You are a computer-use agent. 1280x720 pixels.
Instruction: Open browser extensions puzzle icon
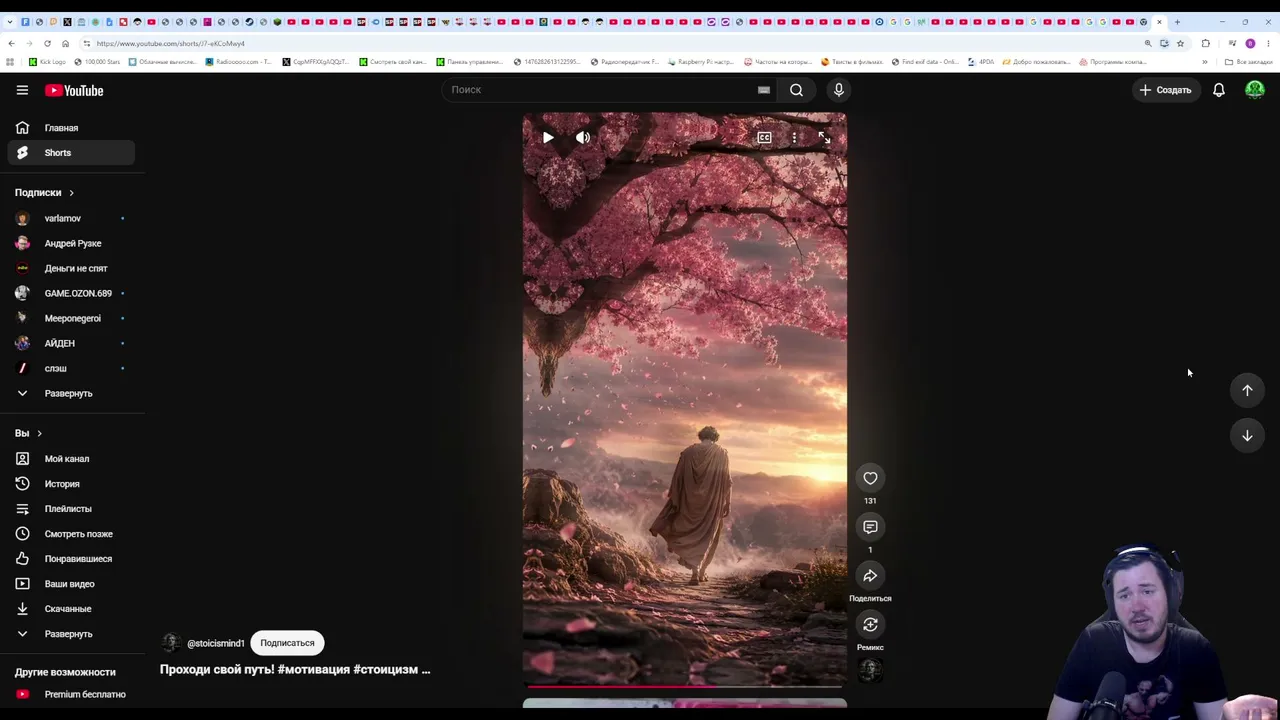1206,43
